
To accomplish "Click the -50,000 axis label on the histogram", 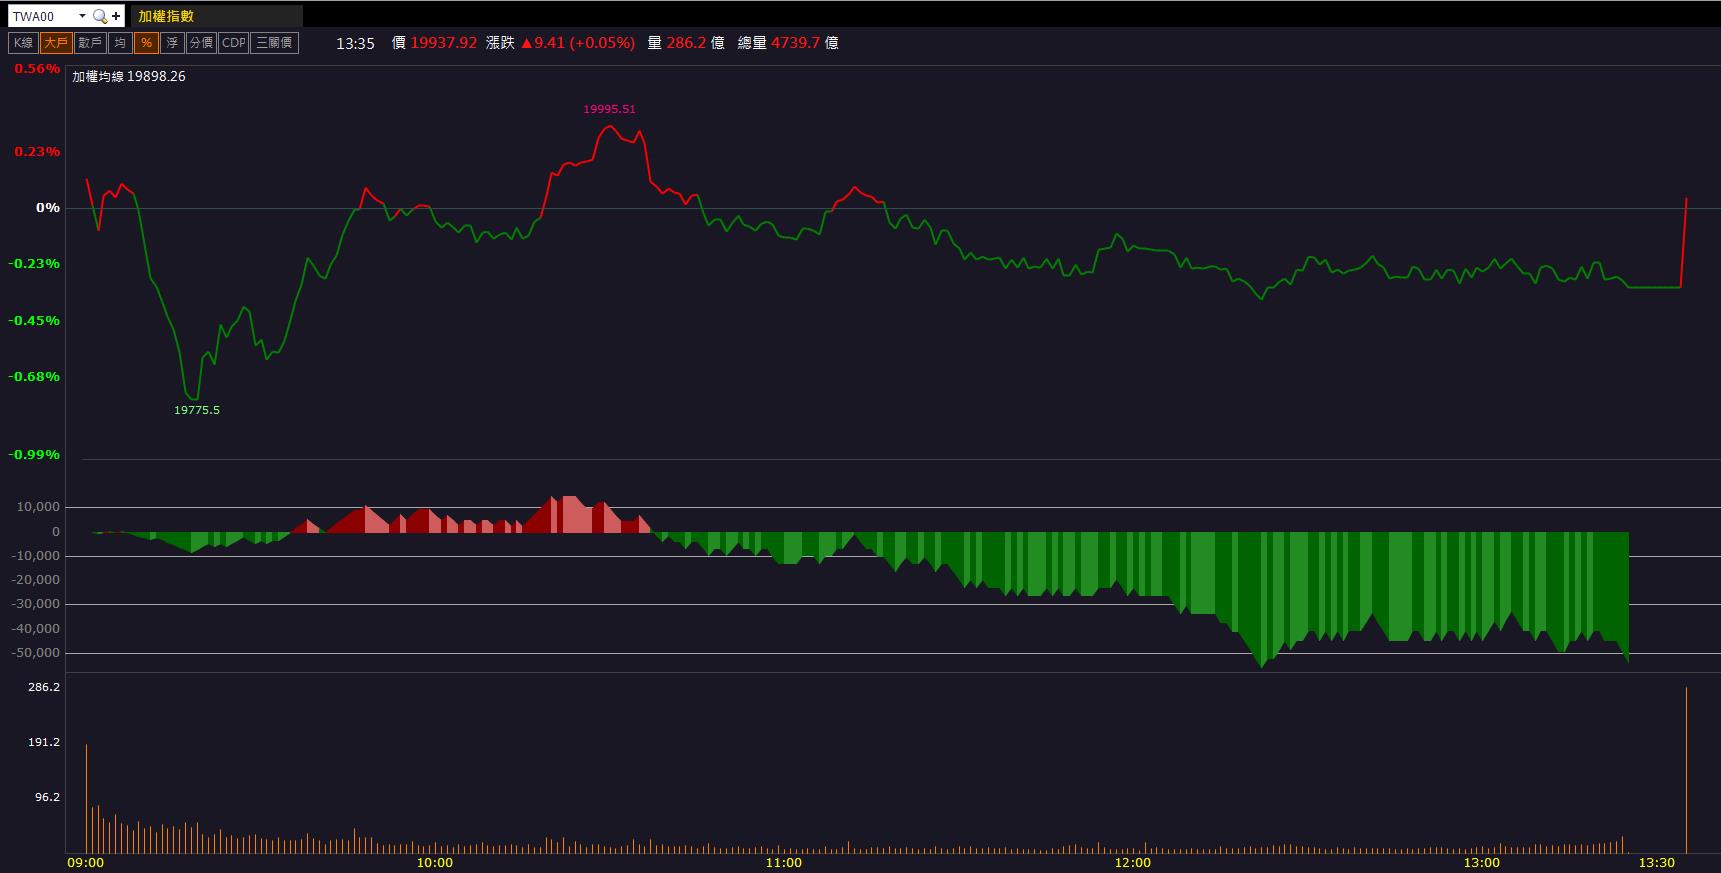I will click(x=36, y=653).
